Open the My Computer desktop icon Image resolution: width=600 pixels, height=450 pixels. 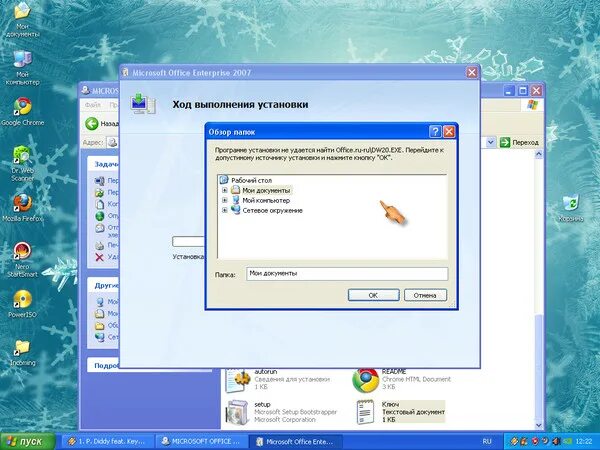[22, 59]
